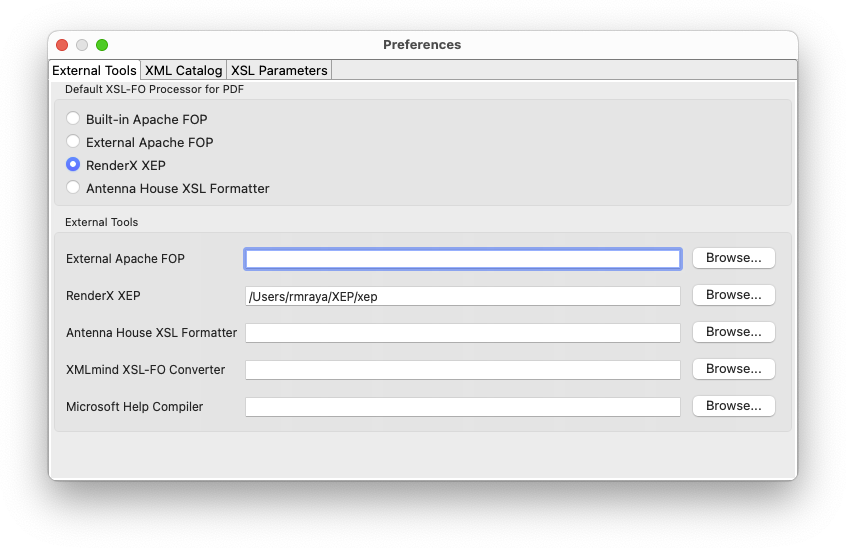Click the 'External Tools' section heading
Viewport: 846px width, 548px height.
point(101,222)
